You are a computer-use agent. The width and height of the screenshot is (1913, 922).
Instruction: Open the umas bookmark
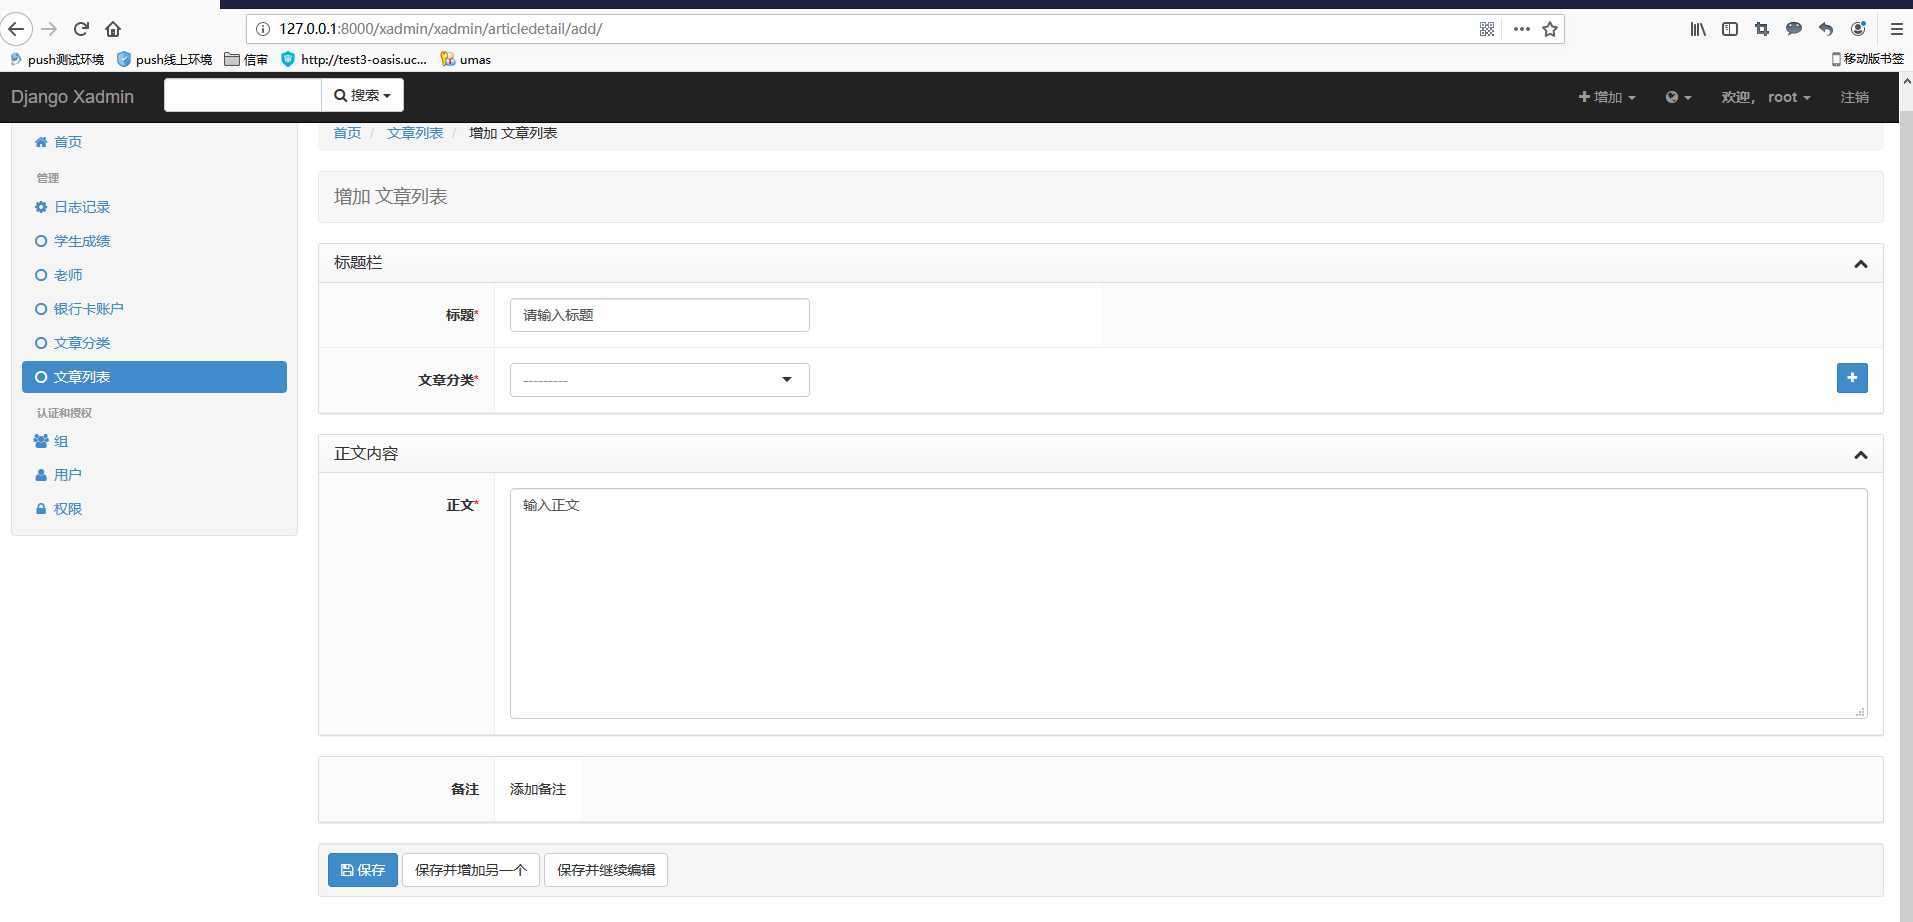pyautogui.click(x=466, y=59)
